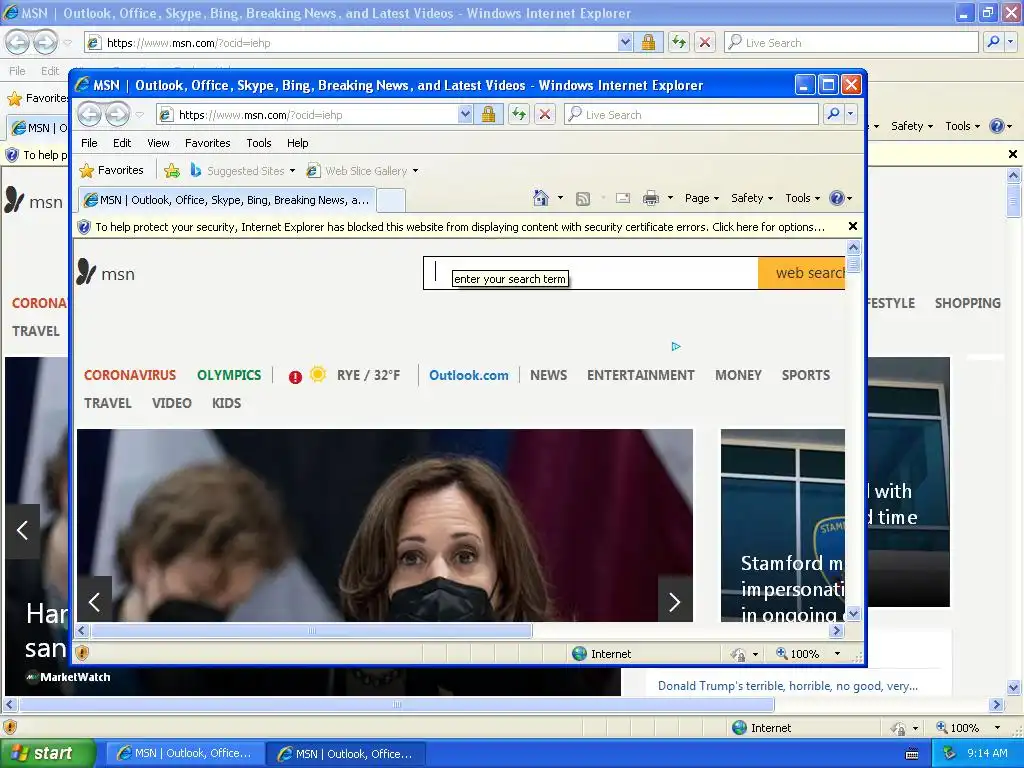Open the address bar dropdown in front window

(x=465, y=114)
